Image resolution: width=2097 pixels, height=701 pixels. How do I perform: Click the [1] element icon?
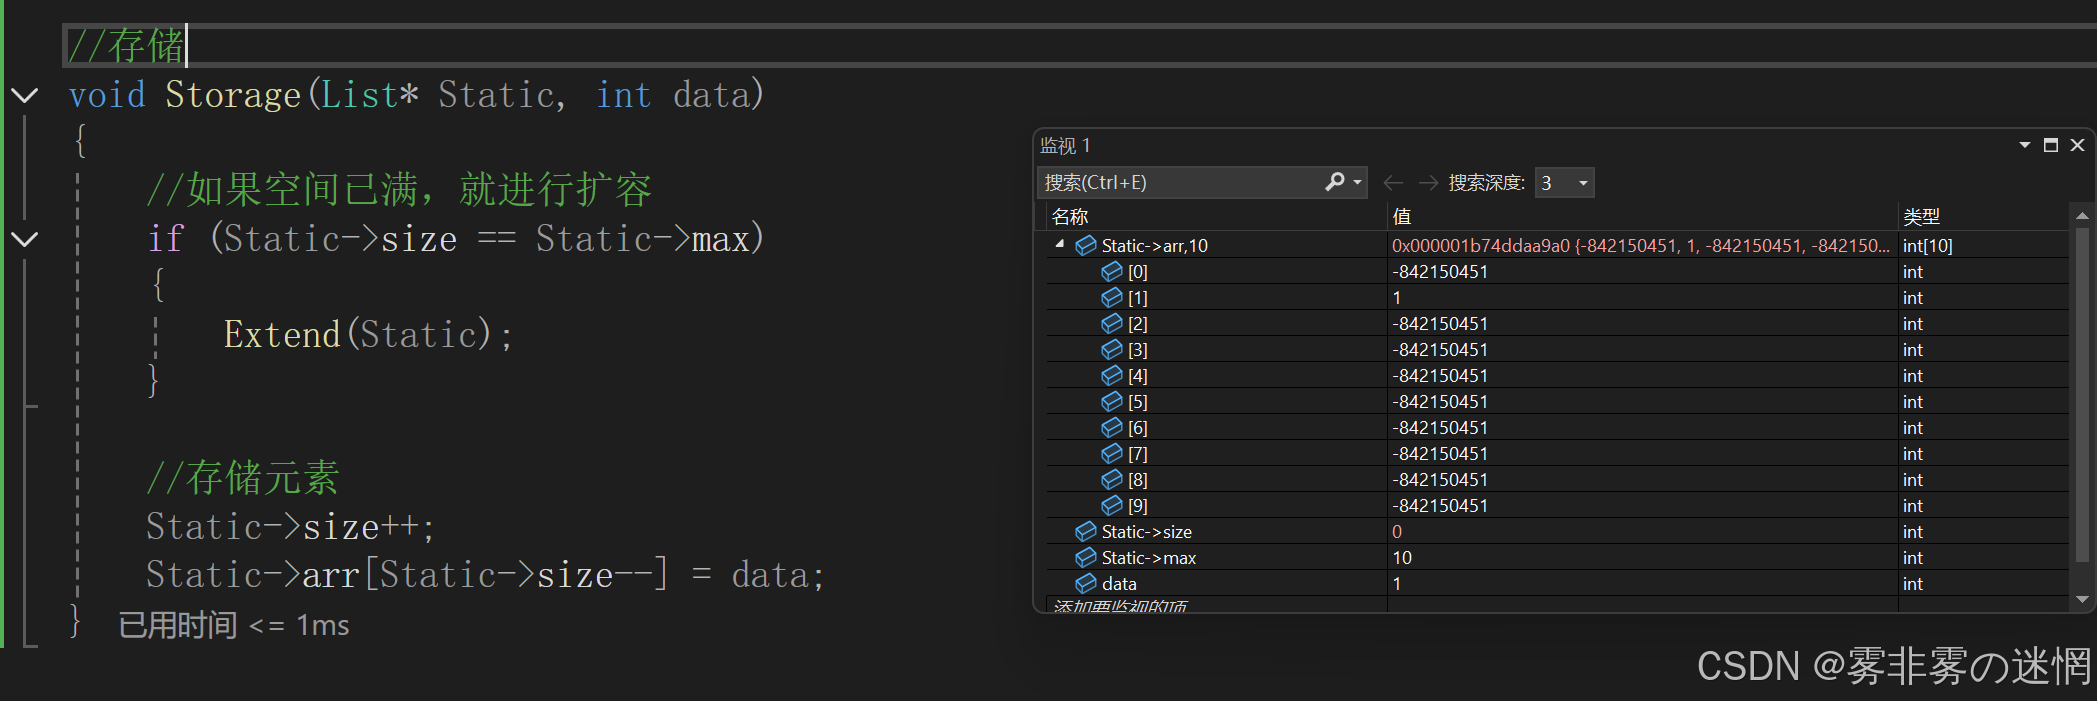coord(1112,297)
